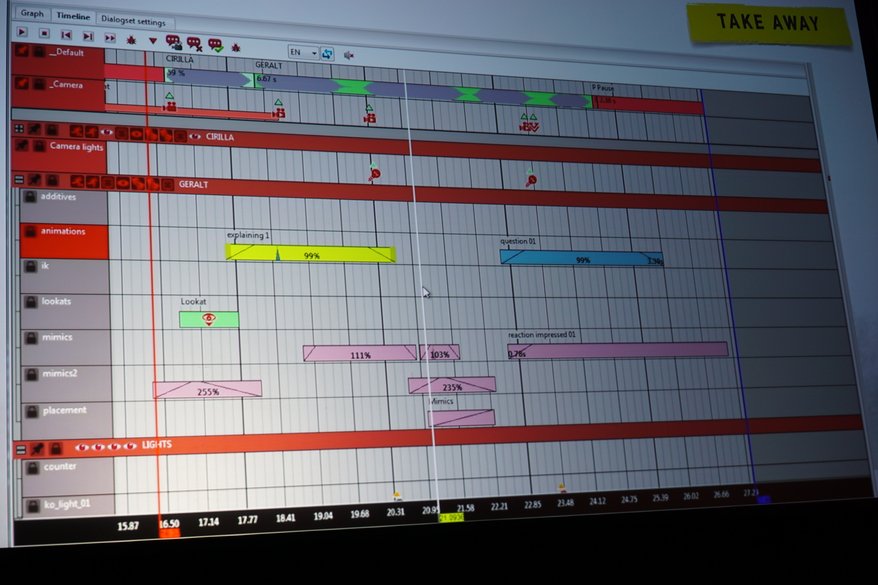The image size is (878, 585).
Task: Pin the _Default track
Action: pyautogui.click(x=22, y=51)
